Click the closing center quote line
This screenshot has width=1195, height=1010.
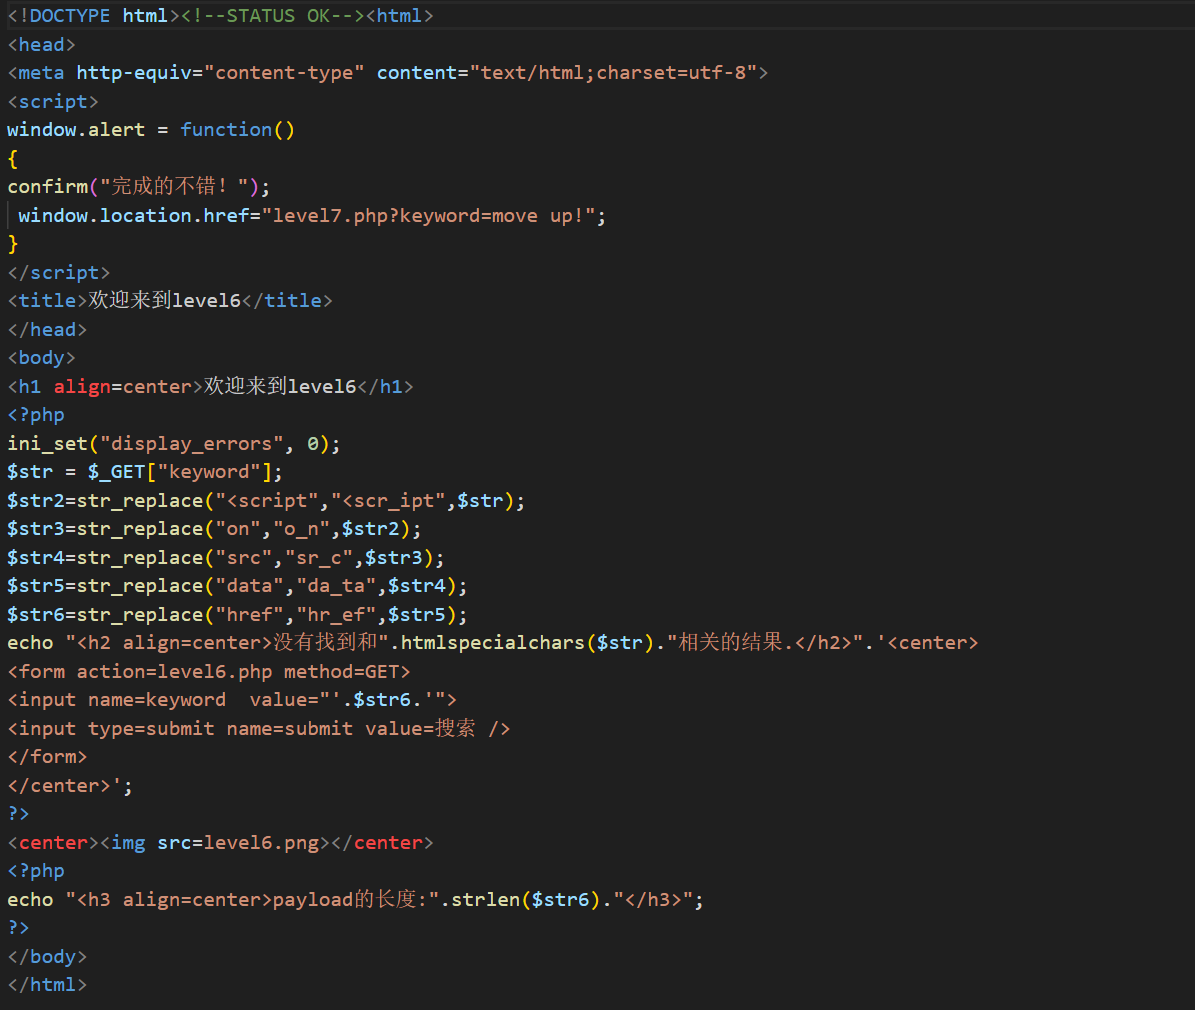point(70,786)
